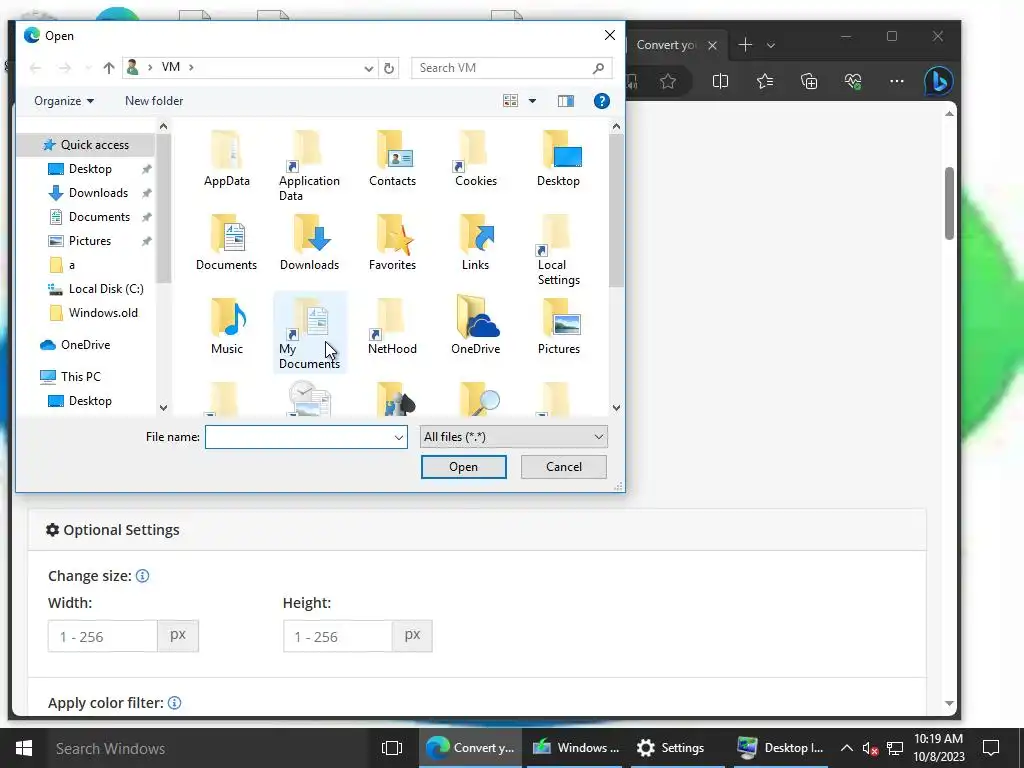Click the Search VM box
Screen dimensions: 1024x768
pyautogui.click(x=511, y=68)
